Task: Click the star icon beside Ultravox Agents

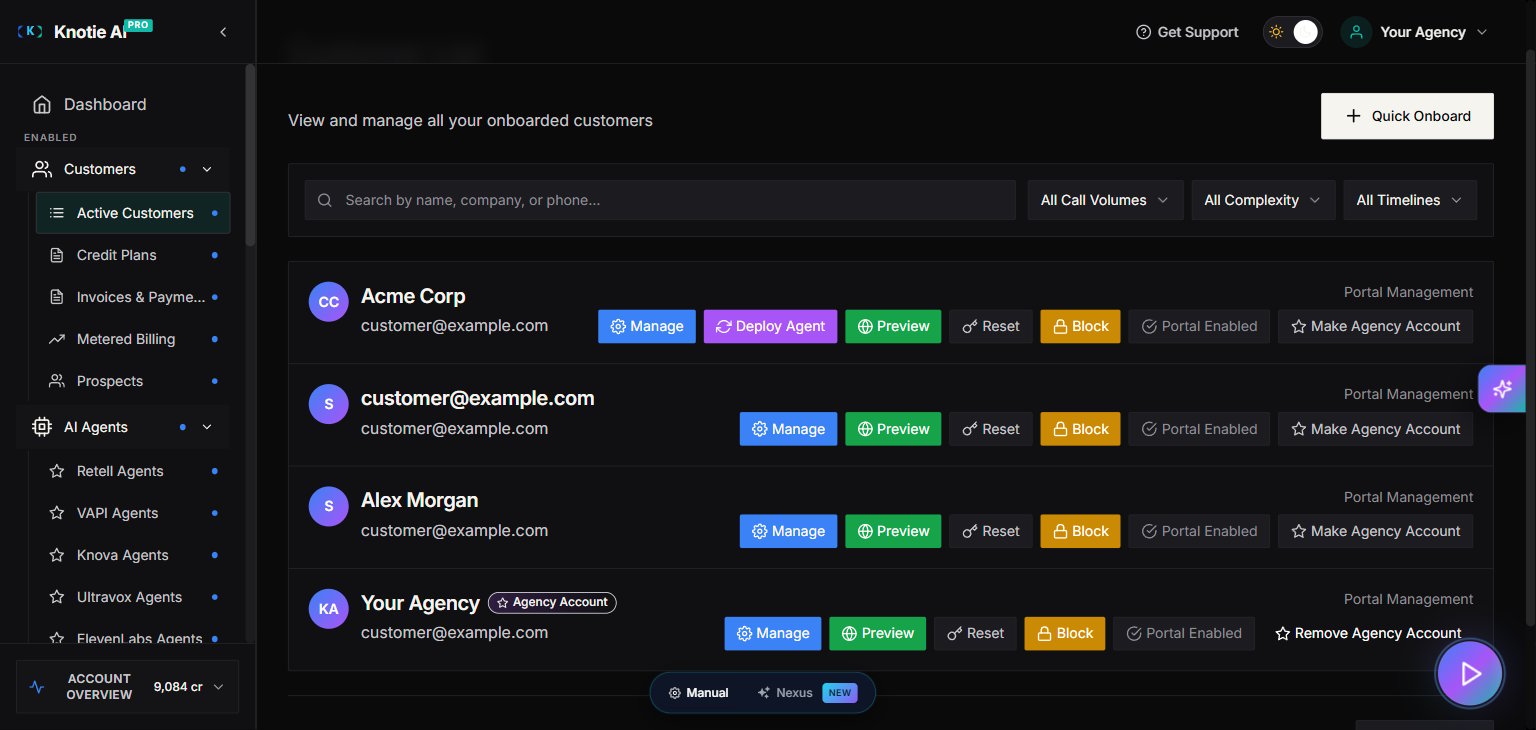Action: point(57,597)
